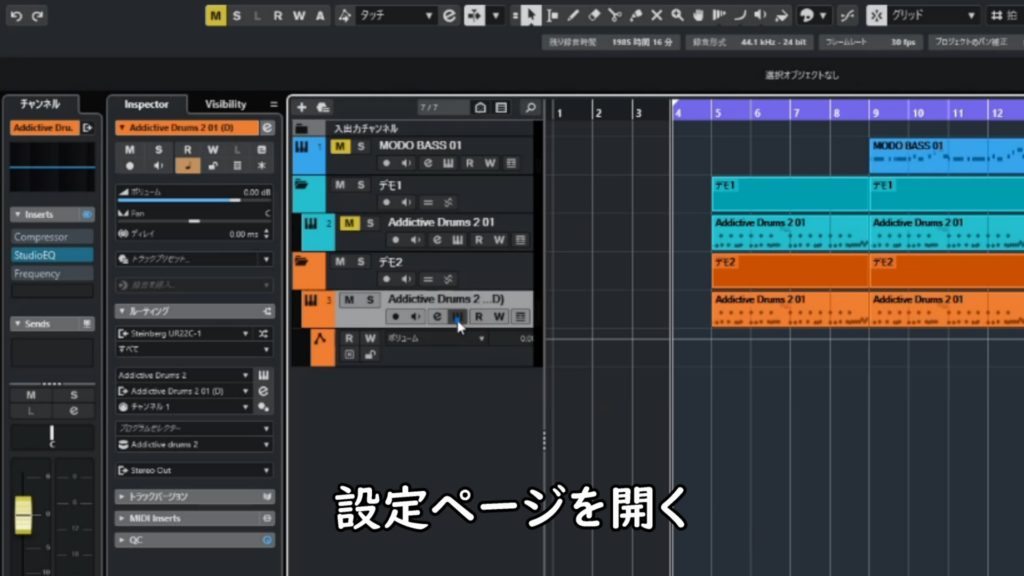Select the Eraser tool
The height and width of the screenshot is (576, 1024).
tap(593, 15)
